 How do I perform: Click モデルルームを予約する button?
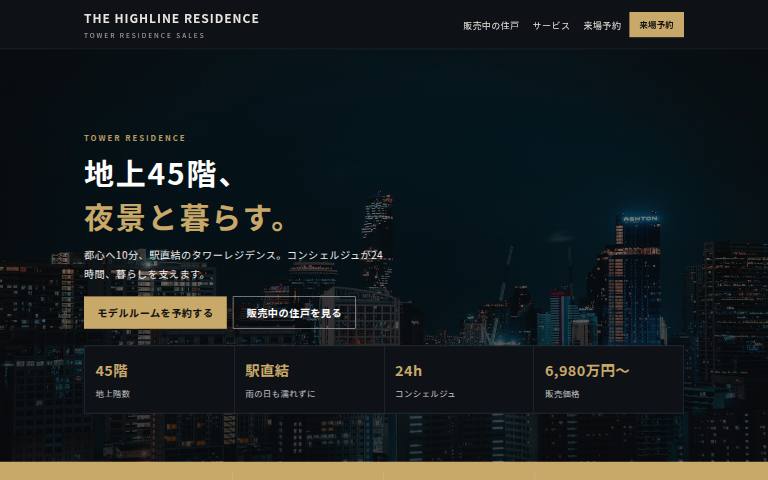(x=155, y=312)
